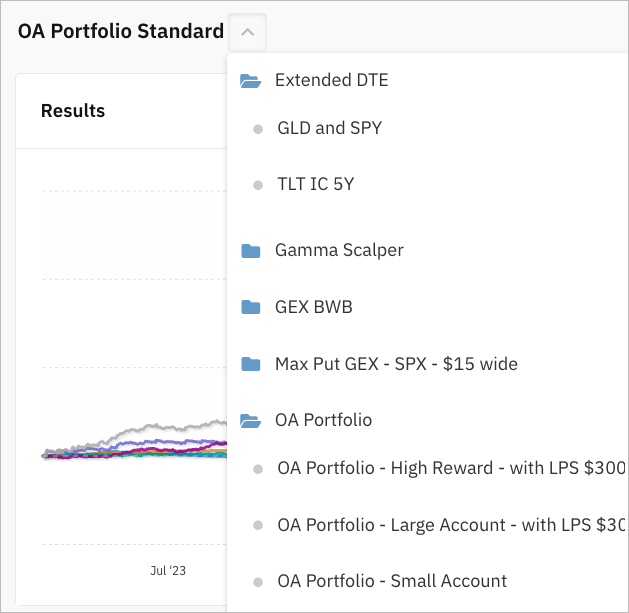Open the TLT IC 5Y backtest
This screenshot has height=613, width=629.
tap(316, 184)
